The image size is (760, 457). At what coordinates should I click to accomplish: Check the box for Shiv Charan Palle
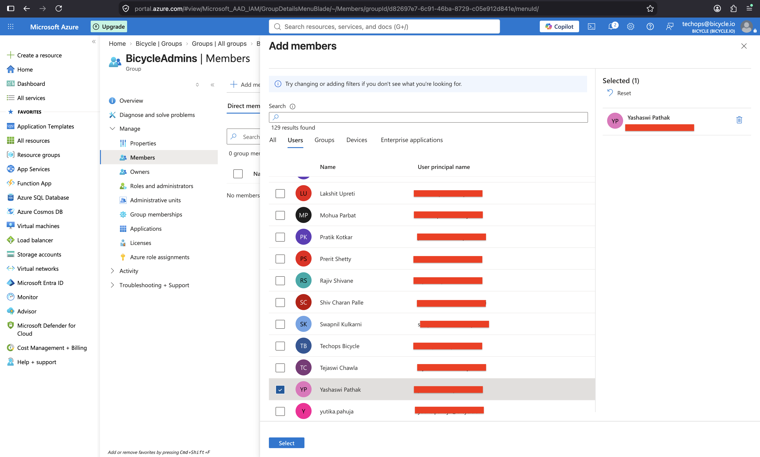[x=280, y=302]
